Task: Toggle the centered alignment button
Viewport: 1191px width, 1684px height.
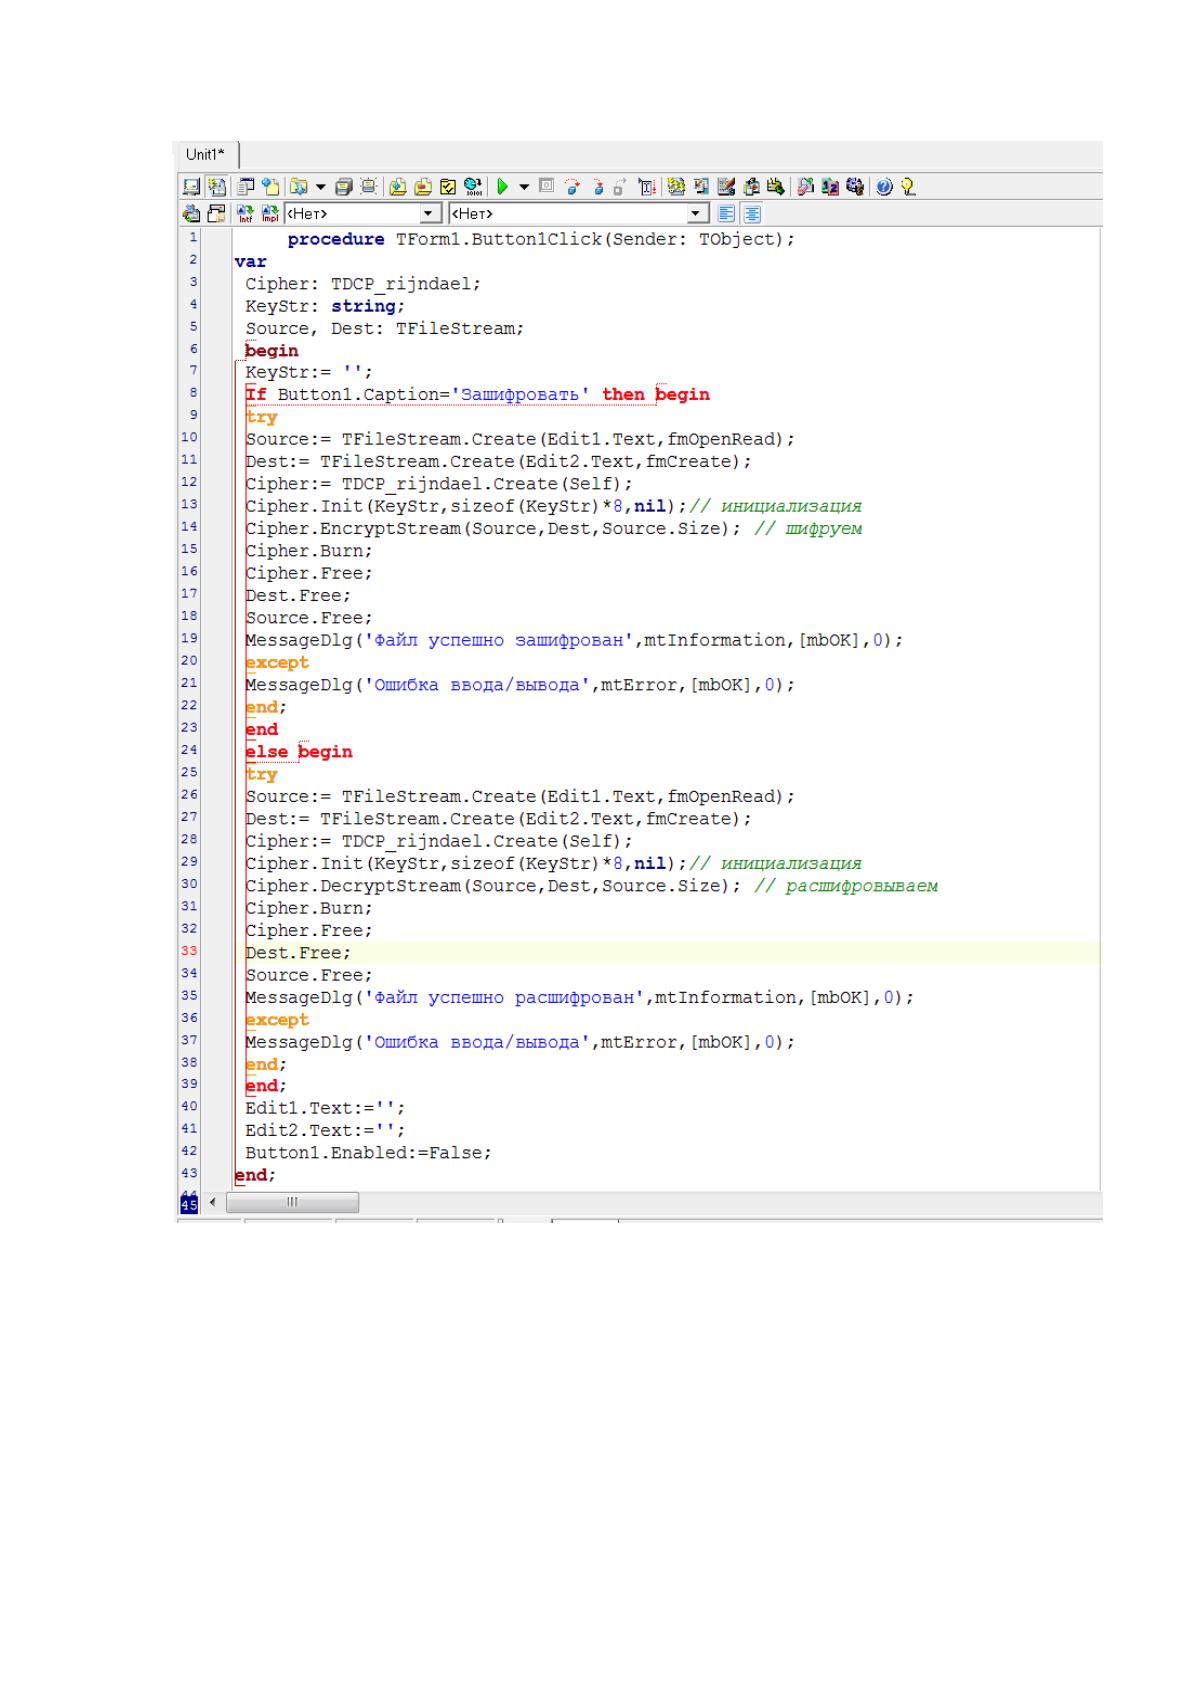Action: click(x=752, y=214)
